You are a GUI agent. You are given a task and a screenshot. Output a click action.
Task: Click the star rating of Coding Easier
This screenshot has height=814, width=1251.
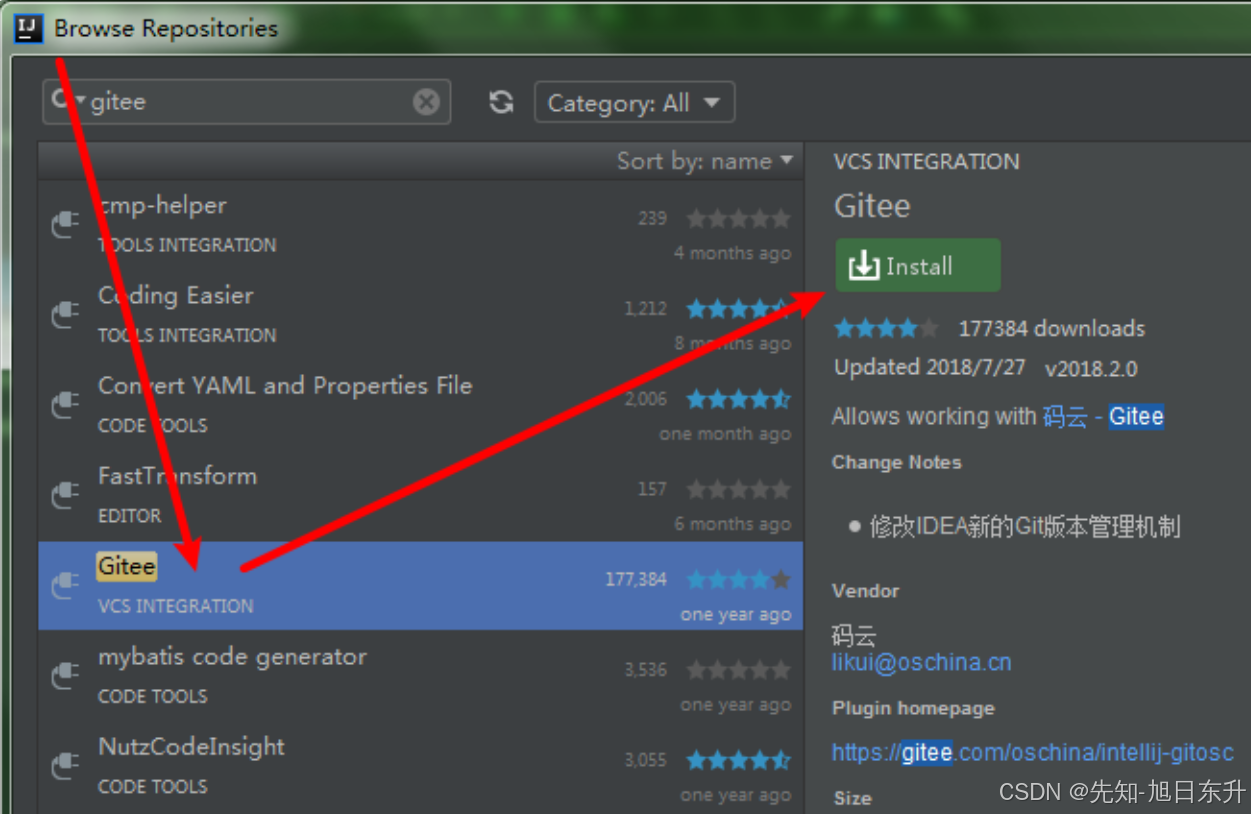point(738,309)
